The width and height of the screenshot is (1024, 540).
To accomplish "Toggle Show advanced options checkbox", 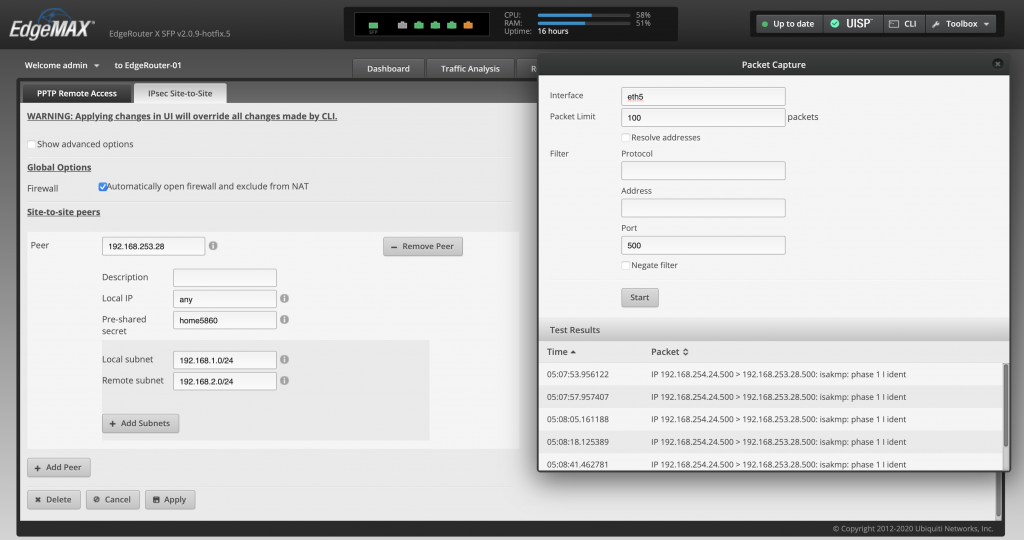I will tap(31, 144).
